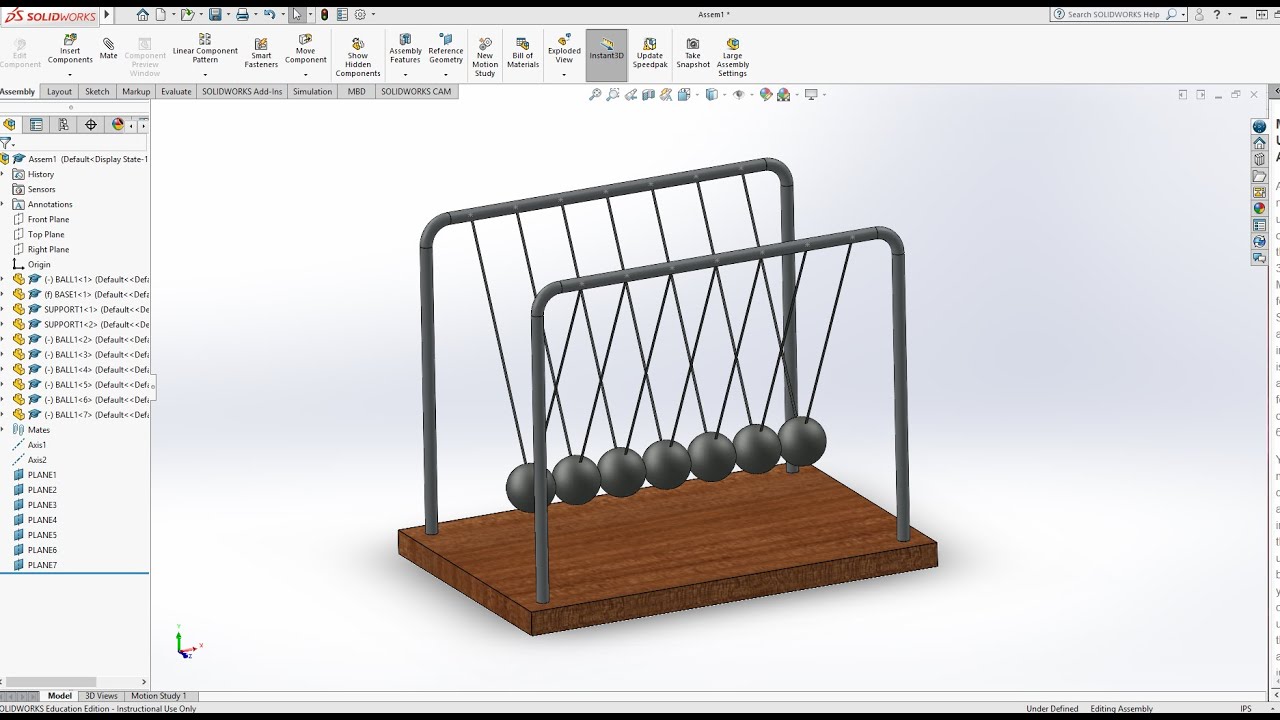
Task: Click Smart Fasteners icon
Action: [261, 52]
